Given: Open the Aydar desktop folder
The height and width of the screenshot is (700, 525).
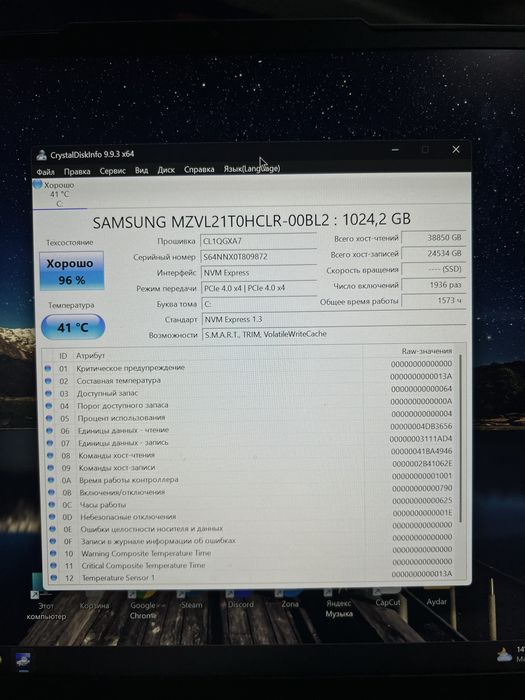Looking at the screenshot, I should click(436, 596).
